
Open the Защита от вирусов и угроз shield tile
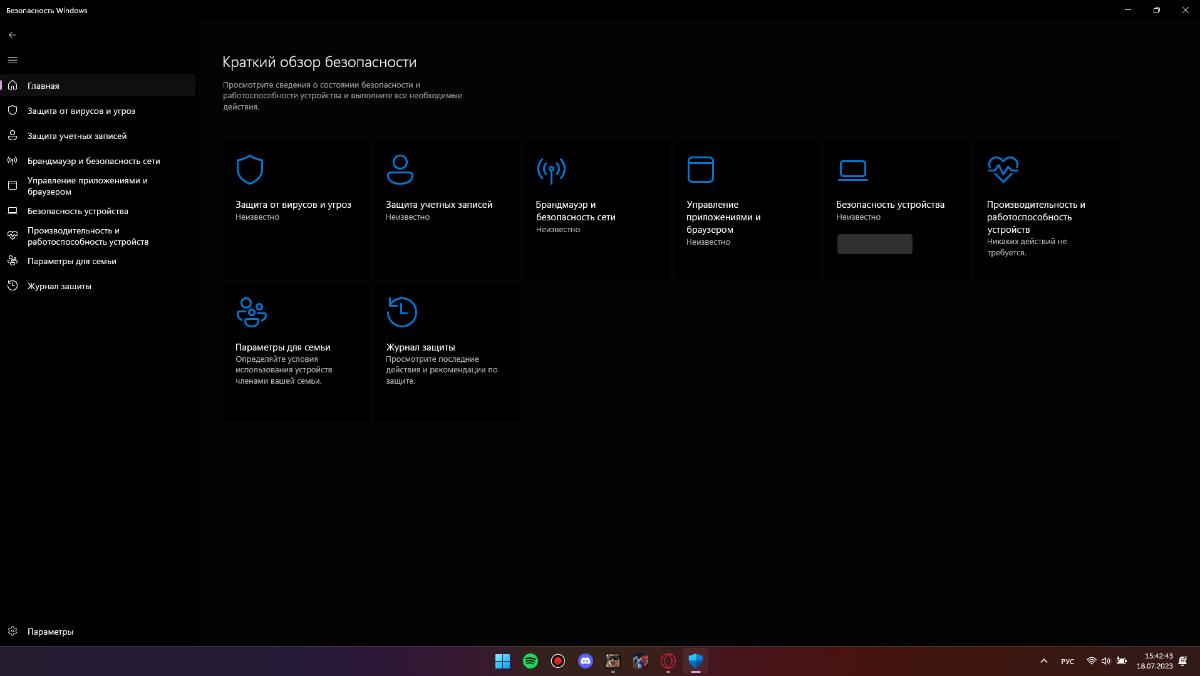click(250, 170)
